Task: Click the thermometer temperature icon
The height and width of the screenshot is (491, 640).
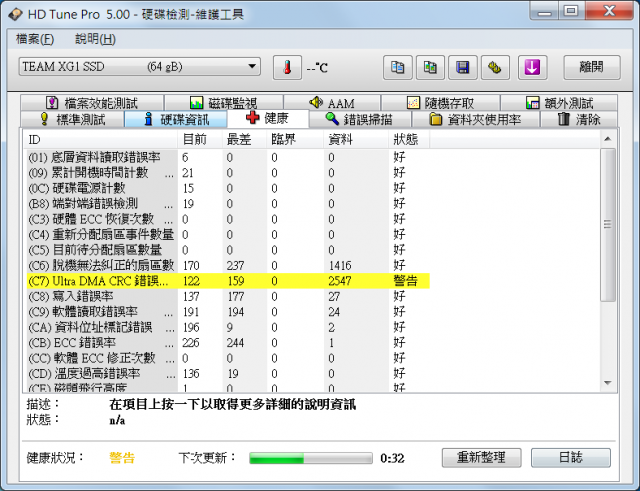Action: point(287,67)
